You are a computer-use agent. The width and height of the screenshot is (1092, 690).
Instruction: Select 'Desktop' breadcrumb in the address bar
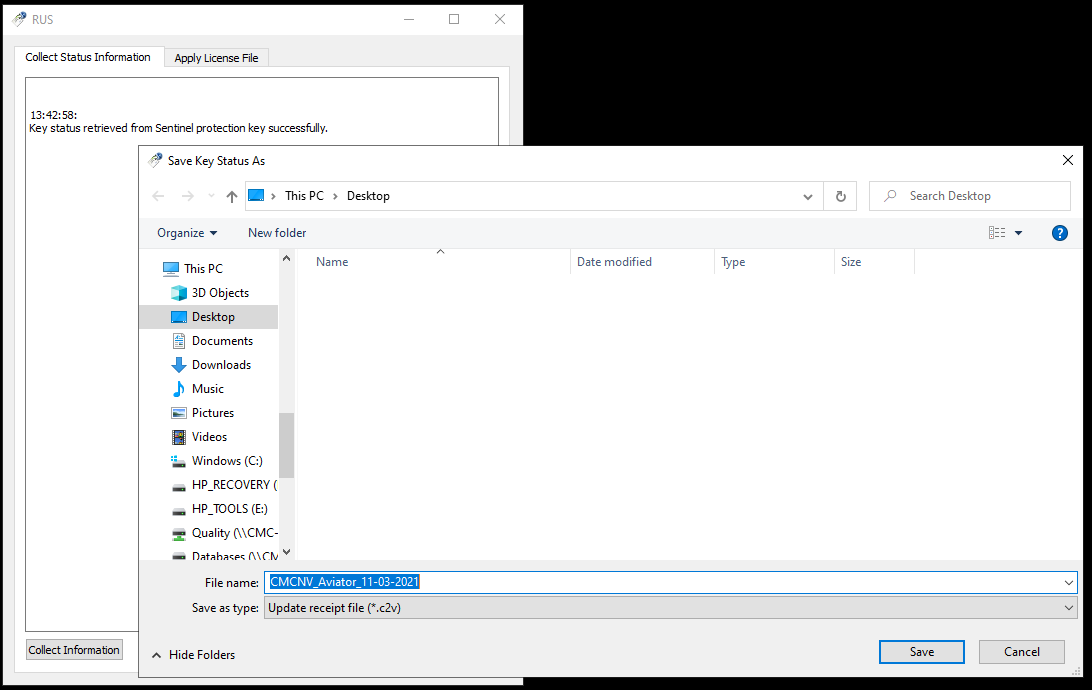368,196
